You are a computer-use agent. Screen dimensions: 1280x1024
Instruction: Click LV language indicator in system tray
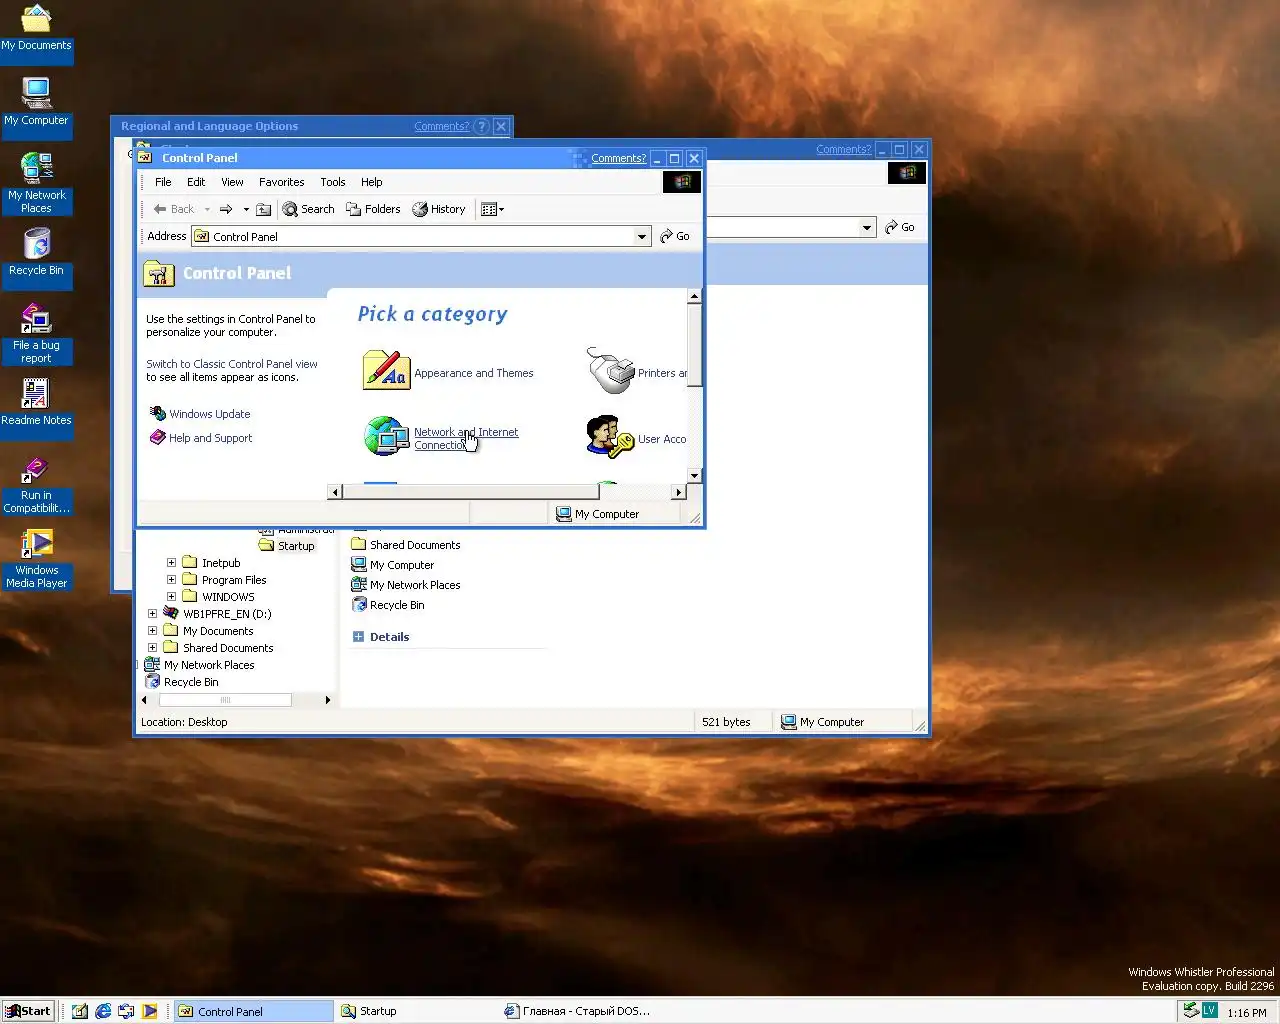point(1209,1010)
